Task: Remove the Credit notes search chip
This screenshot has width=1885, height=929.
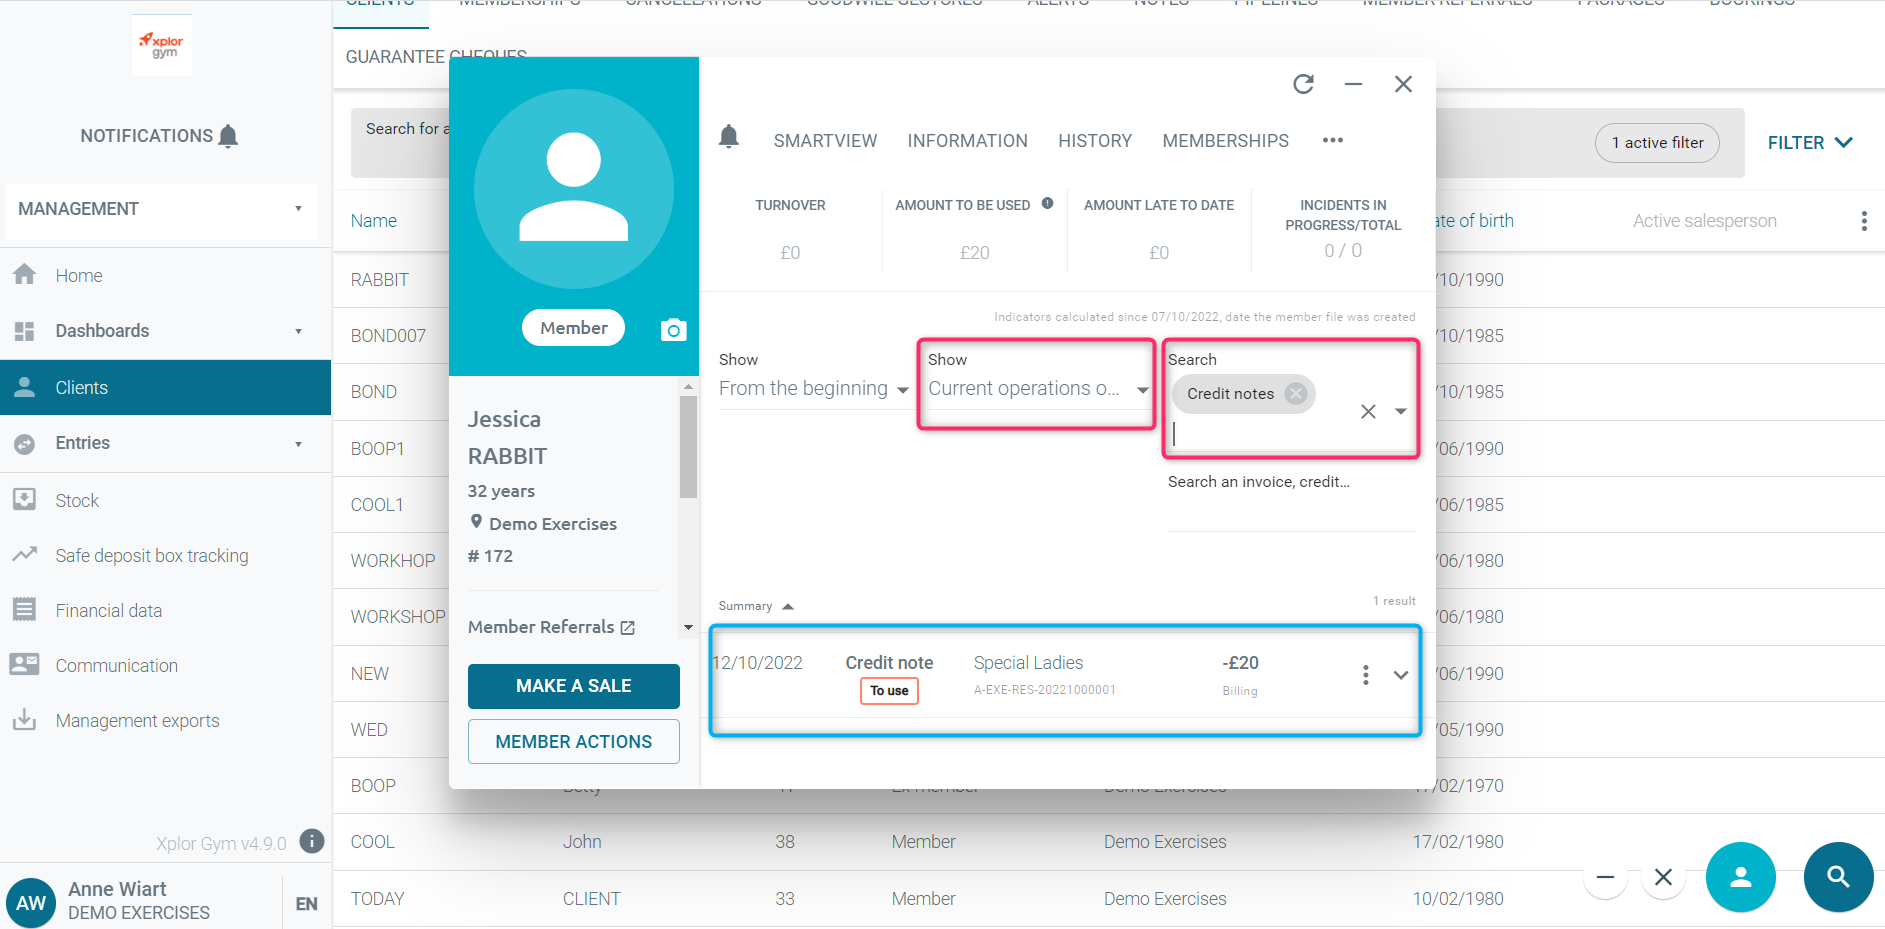Action: [x=1296, y=393]
